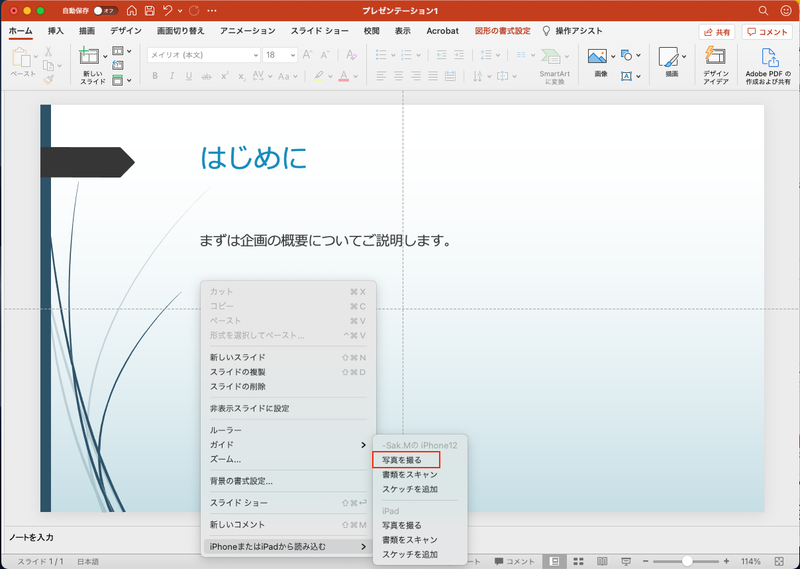
Task: Select 写真を撮る under iPhone12
Action: coord(402,460)
